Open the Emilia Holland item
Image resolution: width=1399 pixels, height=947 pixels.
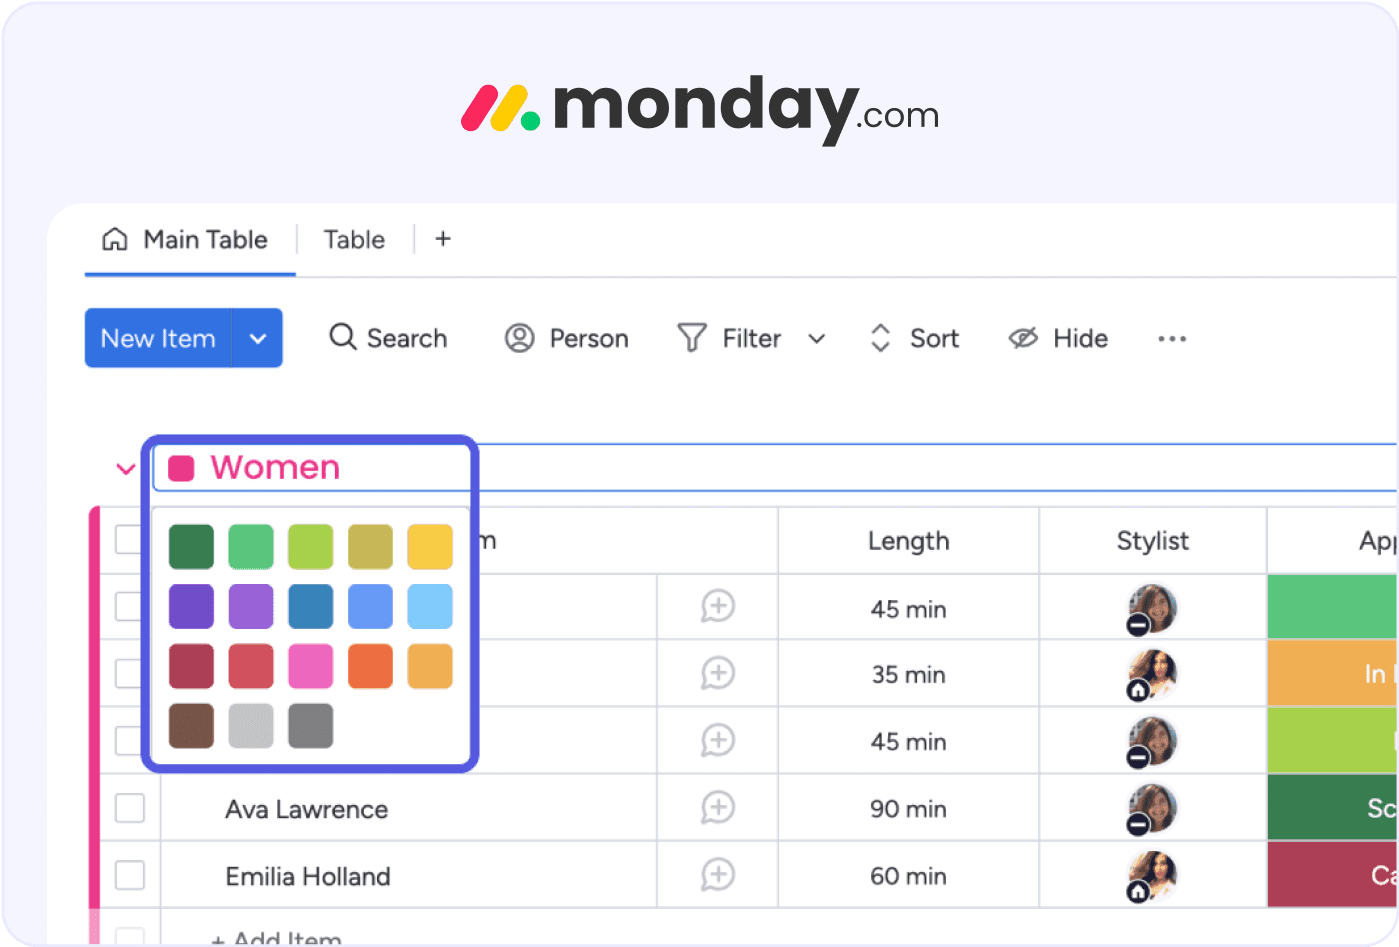coord(308,876)
